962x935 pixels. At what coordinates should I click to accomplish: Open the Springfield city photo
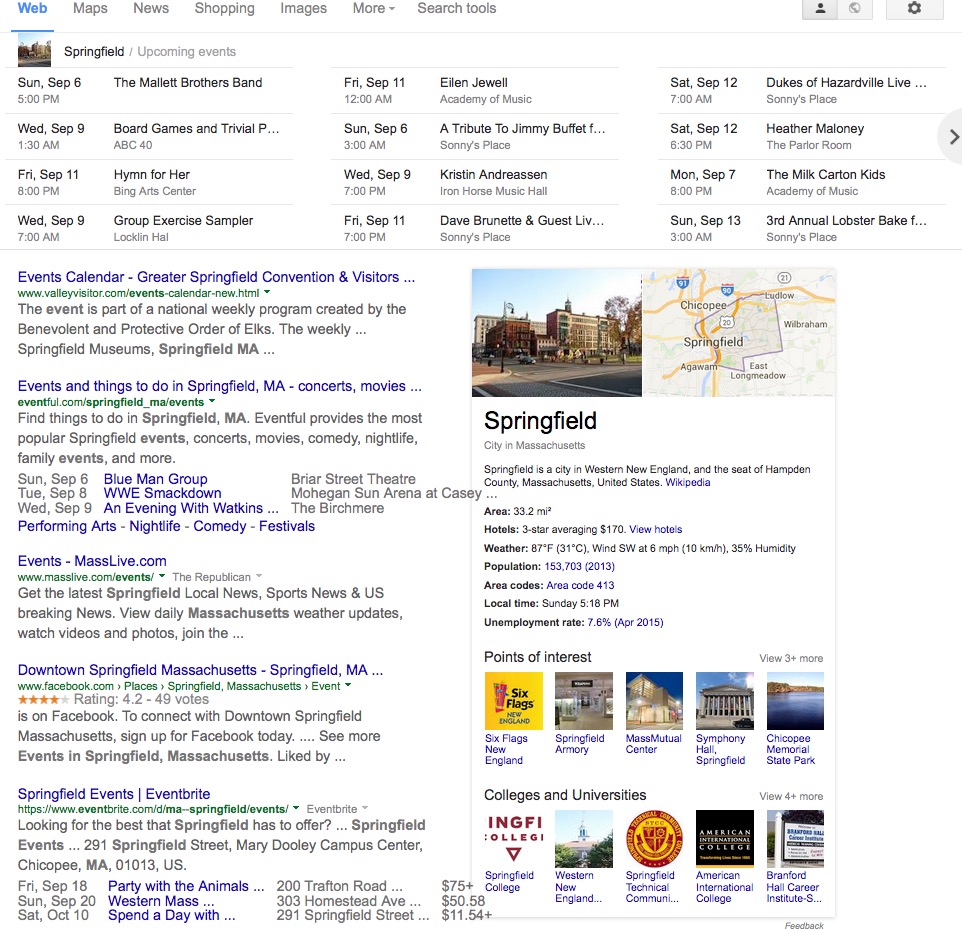click(x=556, y=333)
